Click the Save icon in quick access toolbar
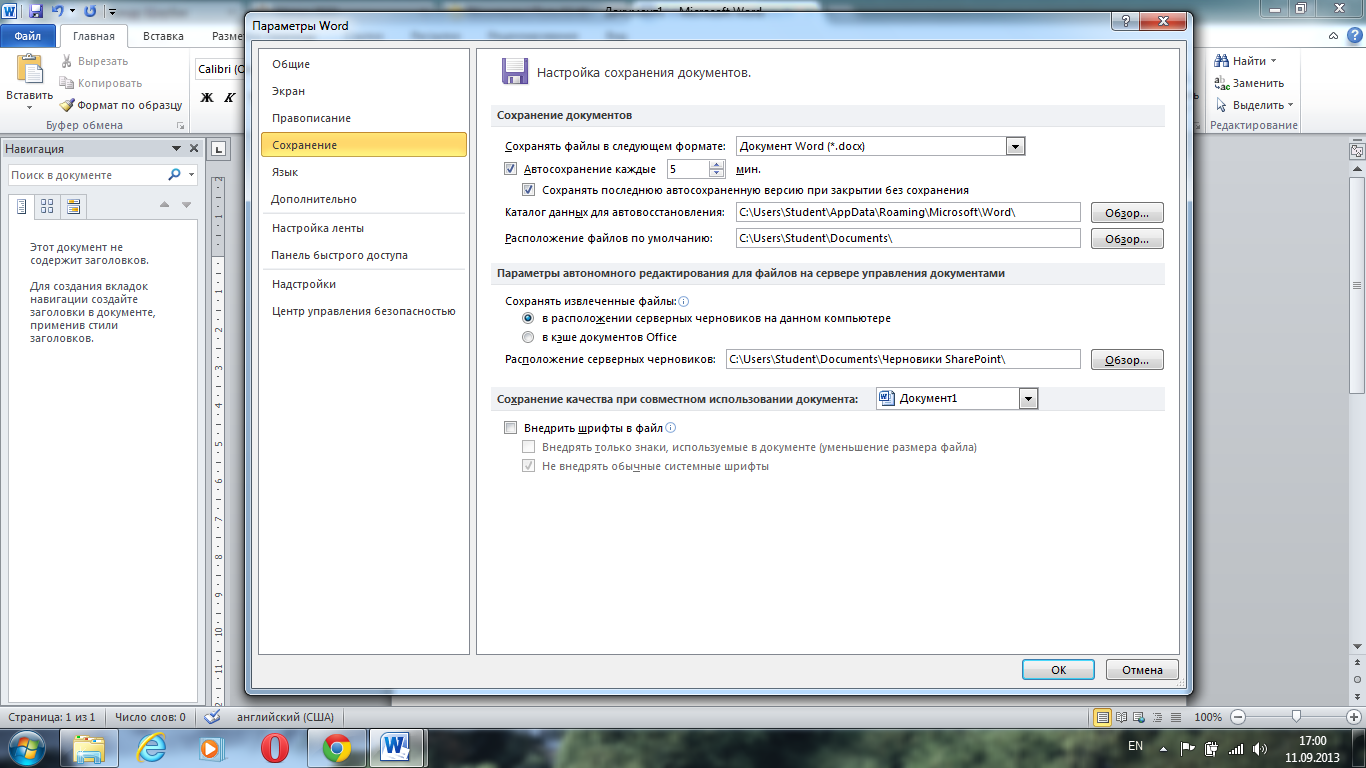Image resolution: width=1366 pixels, height=768 pixels. point(36,12)
